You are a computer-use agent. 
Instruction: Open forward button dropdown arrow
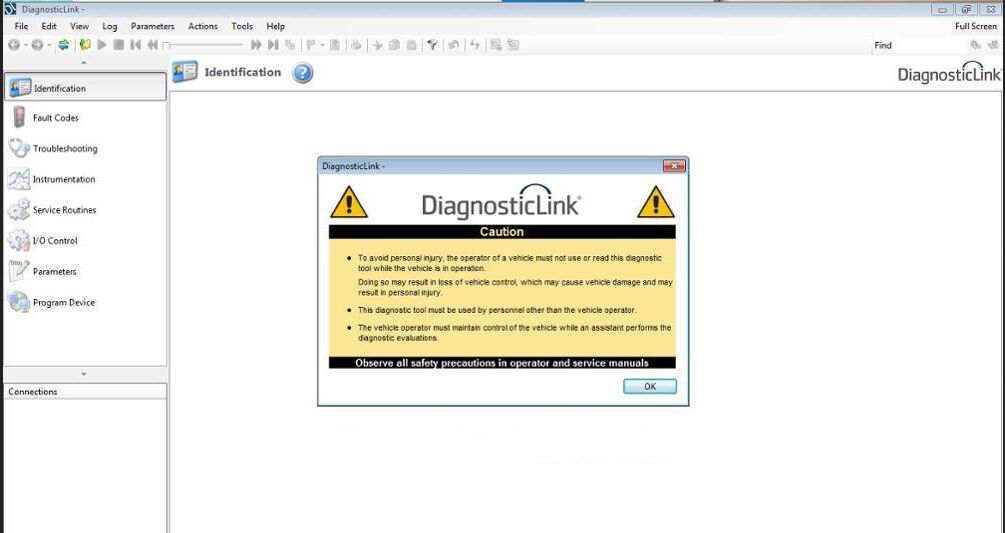point(49,45)
